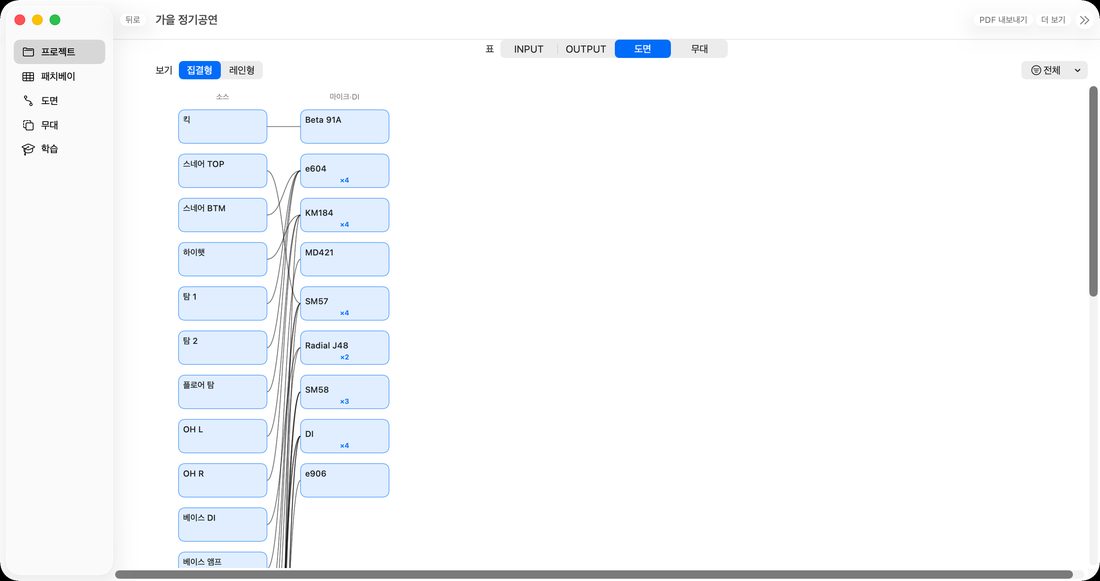The image size is (1100, 581).
Task: Select the OH L source node
Action: [x=222, y=436]
